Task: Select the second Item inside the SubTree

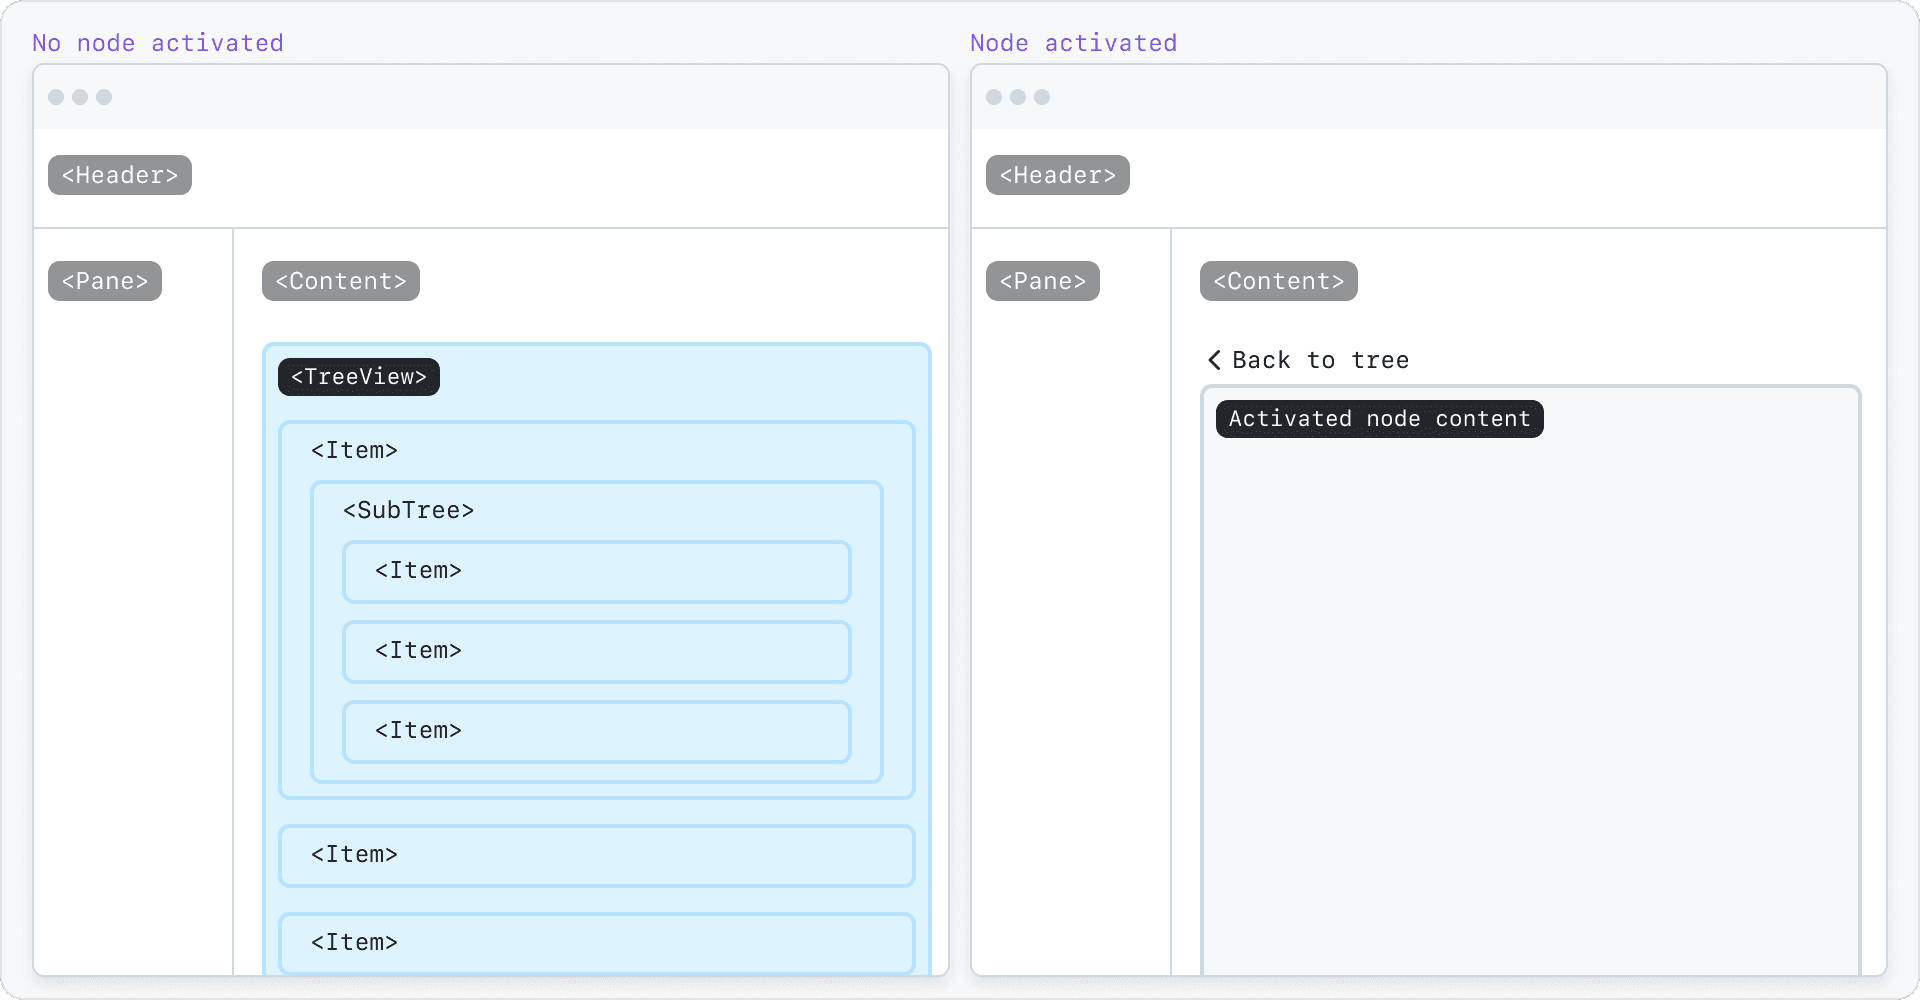Action: point(597,652)
